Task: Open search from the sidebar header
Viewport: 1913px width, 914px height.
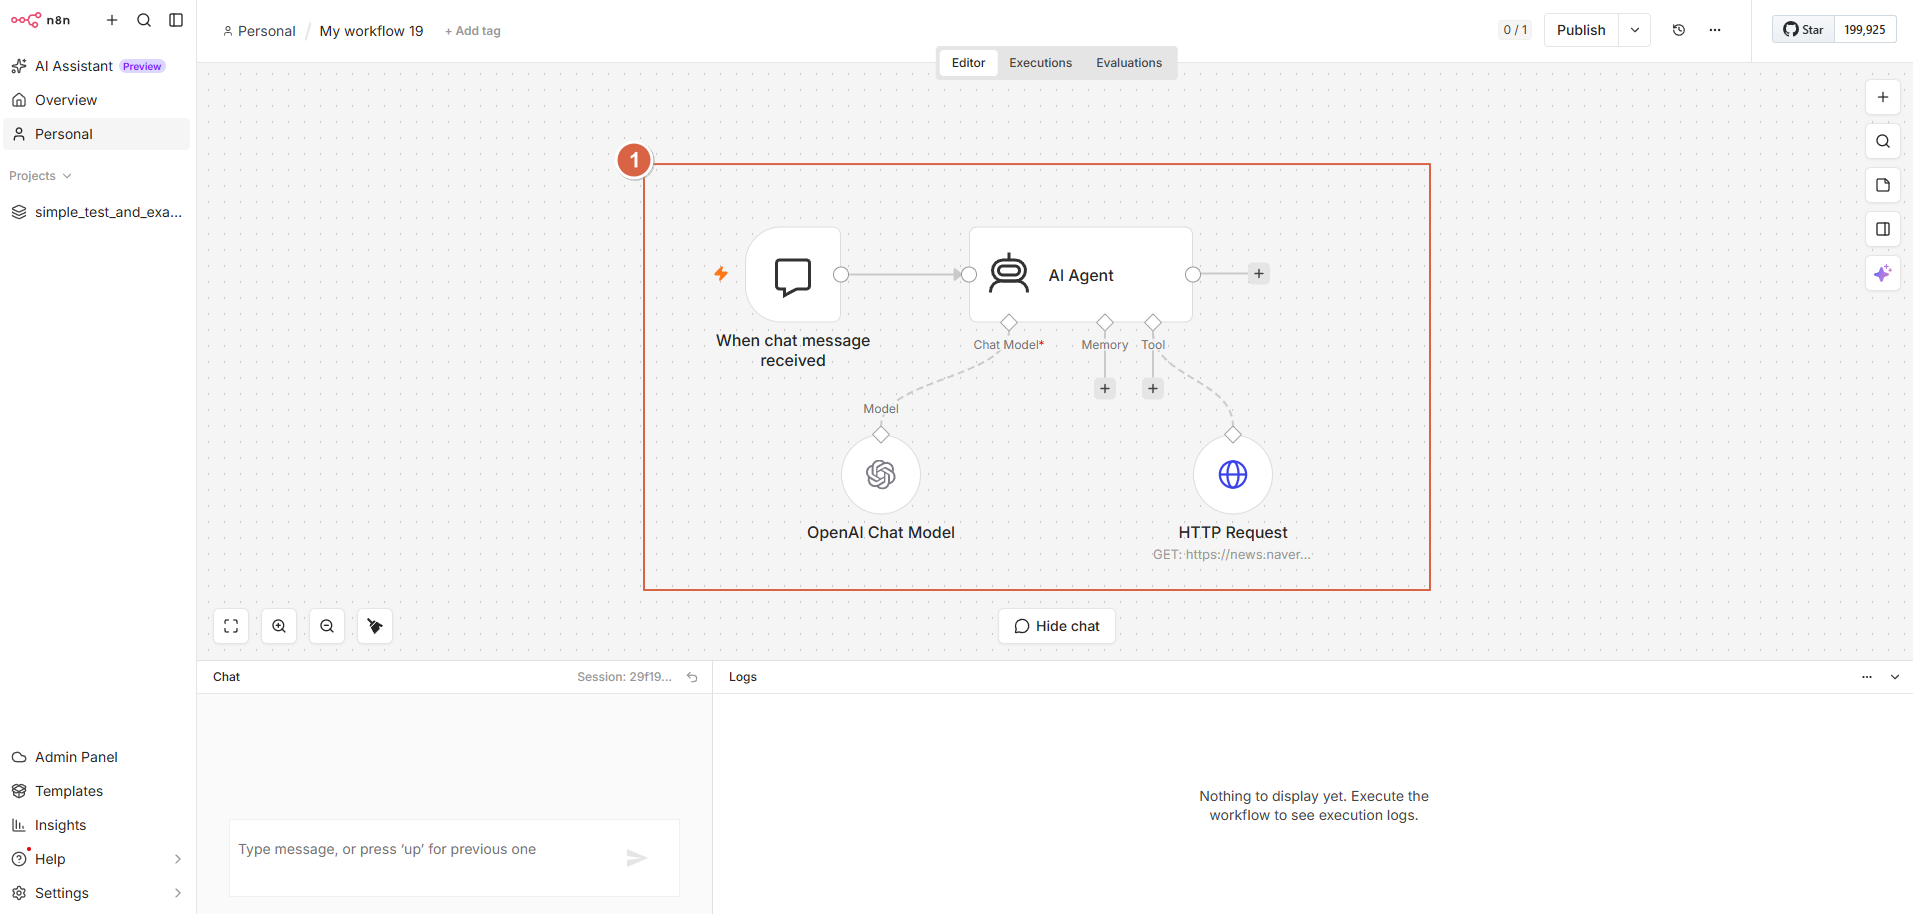Action: pyautogui.click(x=144, y=20)
